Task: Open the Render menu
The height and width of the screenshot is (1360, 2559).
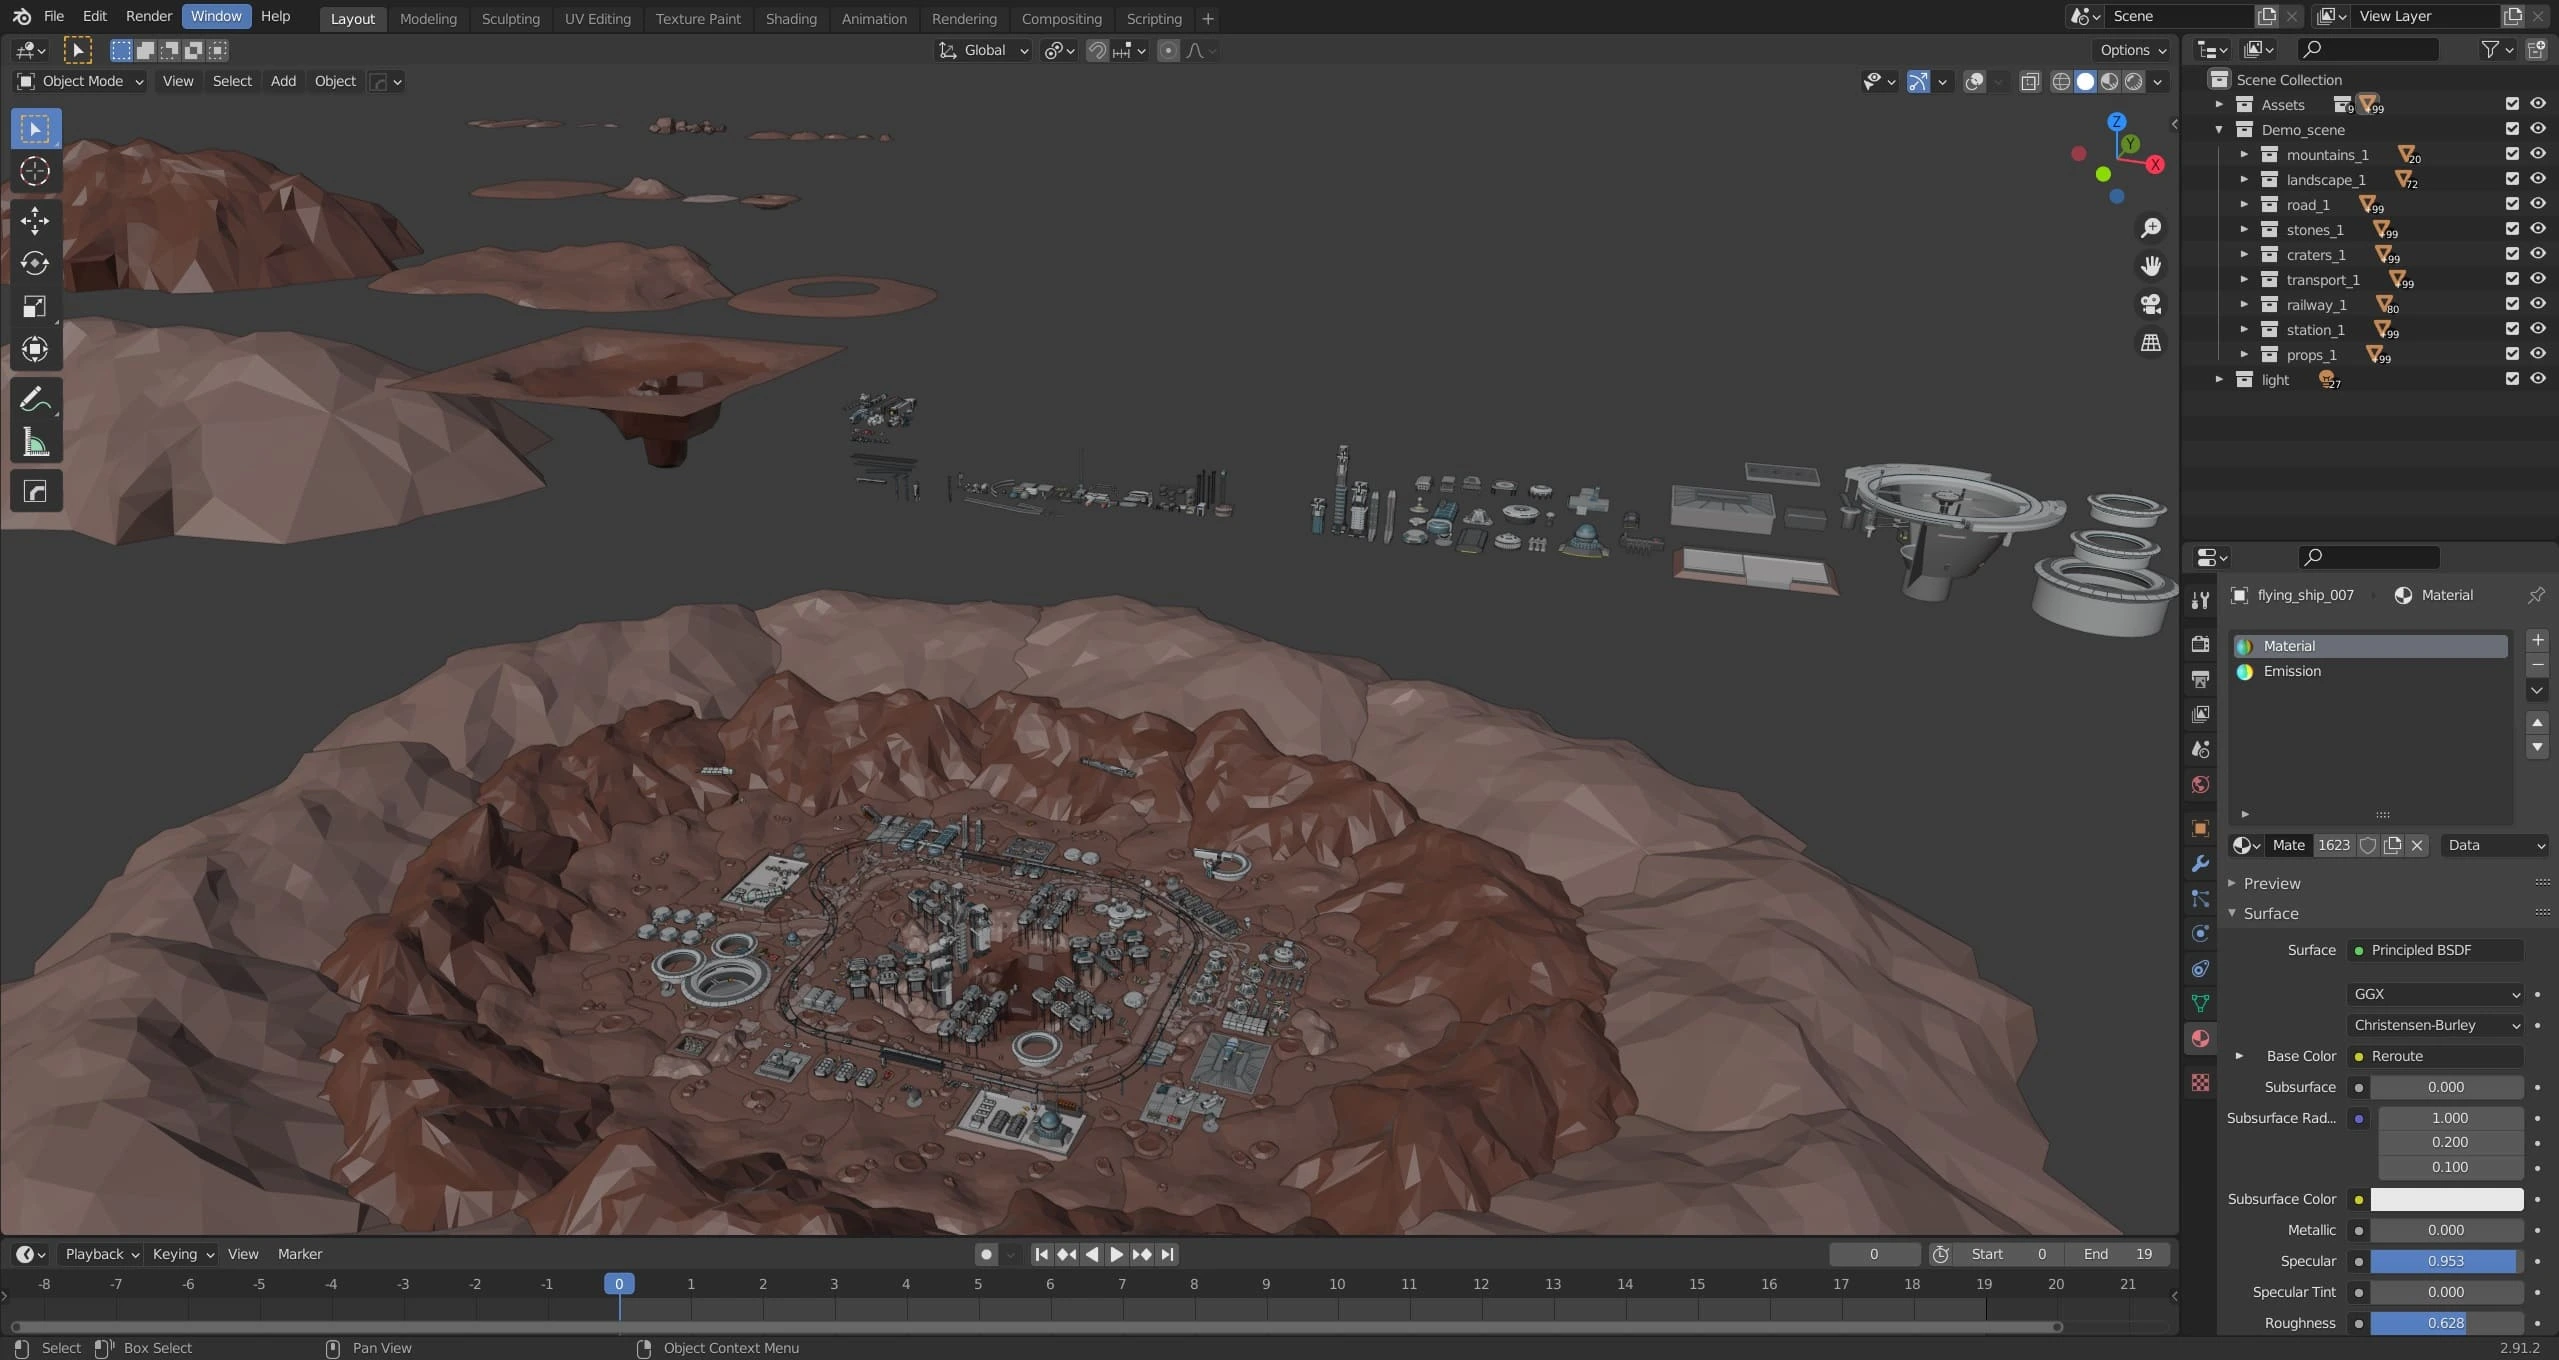Action: 148,16
